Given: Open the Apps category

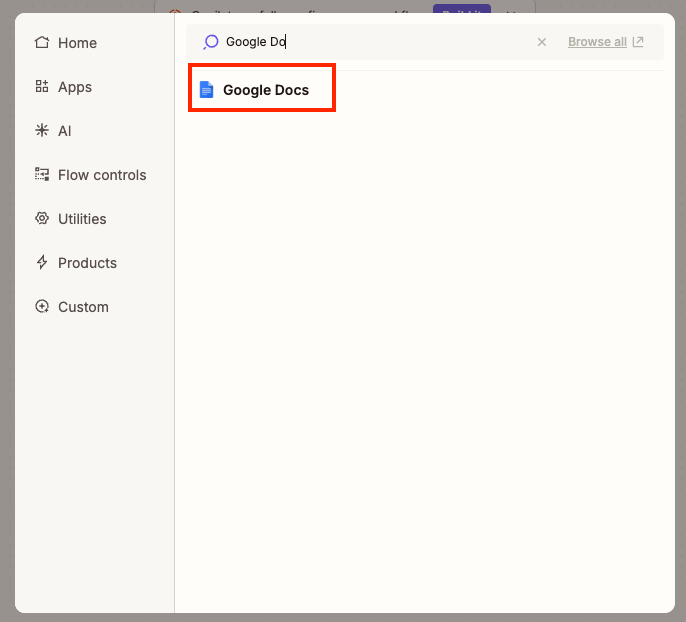Looking at the screenshot, I should click(63, 87).
